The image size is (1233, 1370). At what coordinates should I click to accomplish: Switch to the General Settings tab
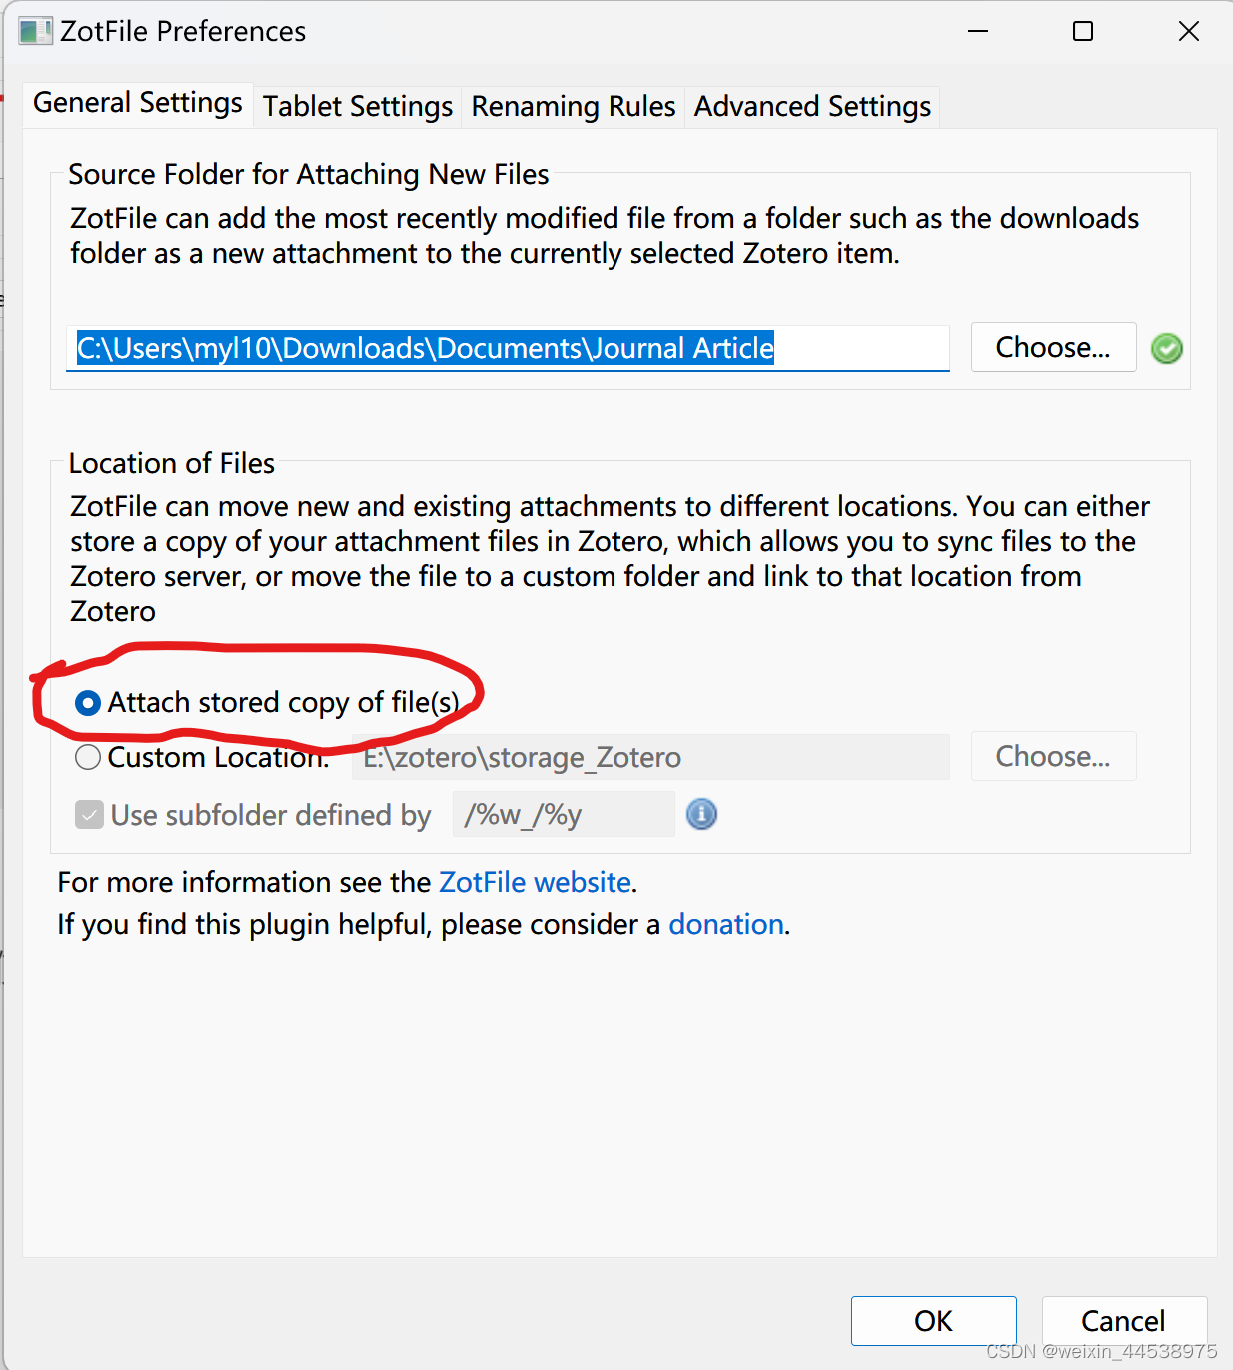click(138, 103)
